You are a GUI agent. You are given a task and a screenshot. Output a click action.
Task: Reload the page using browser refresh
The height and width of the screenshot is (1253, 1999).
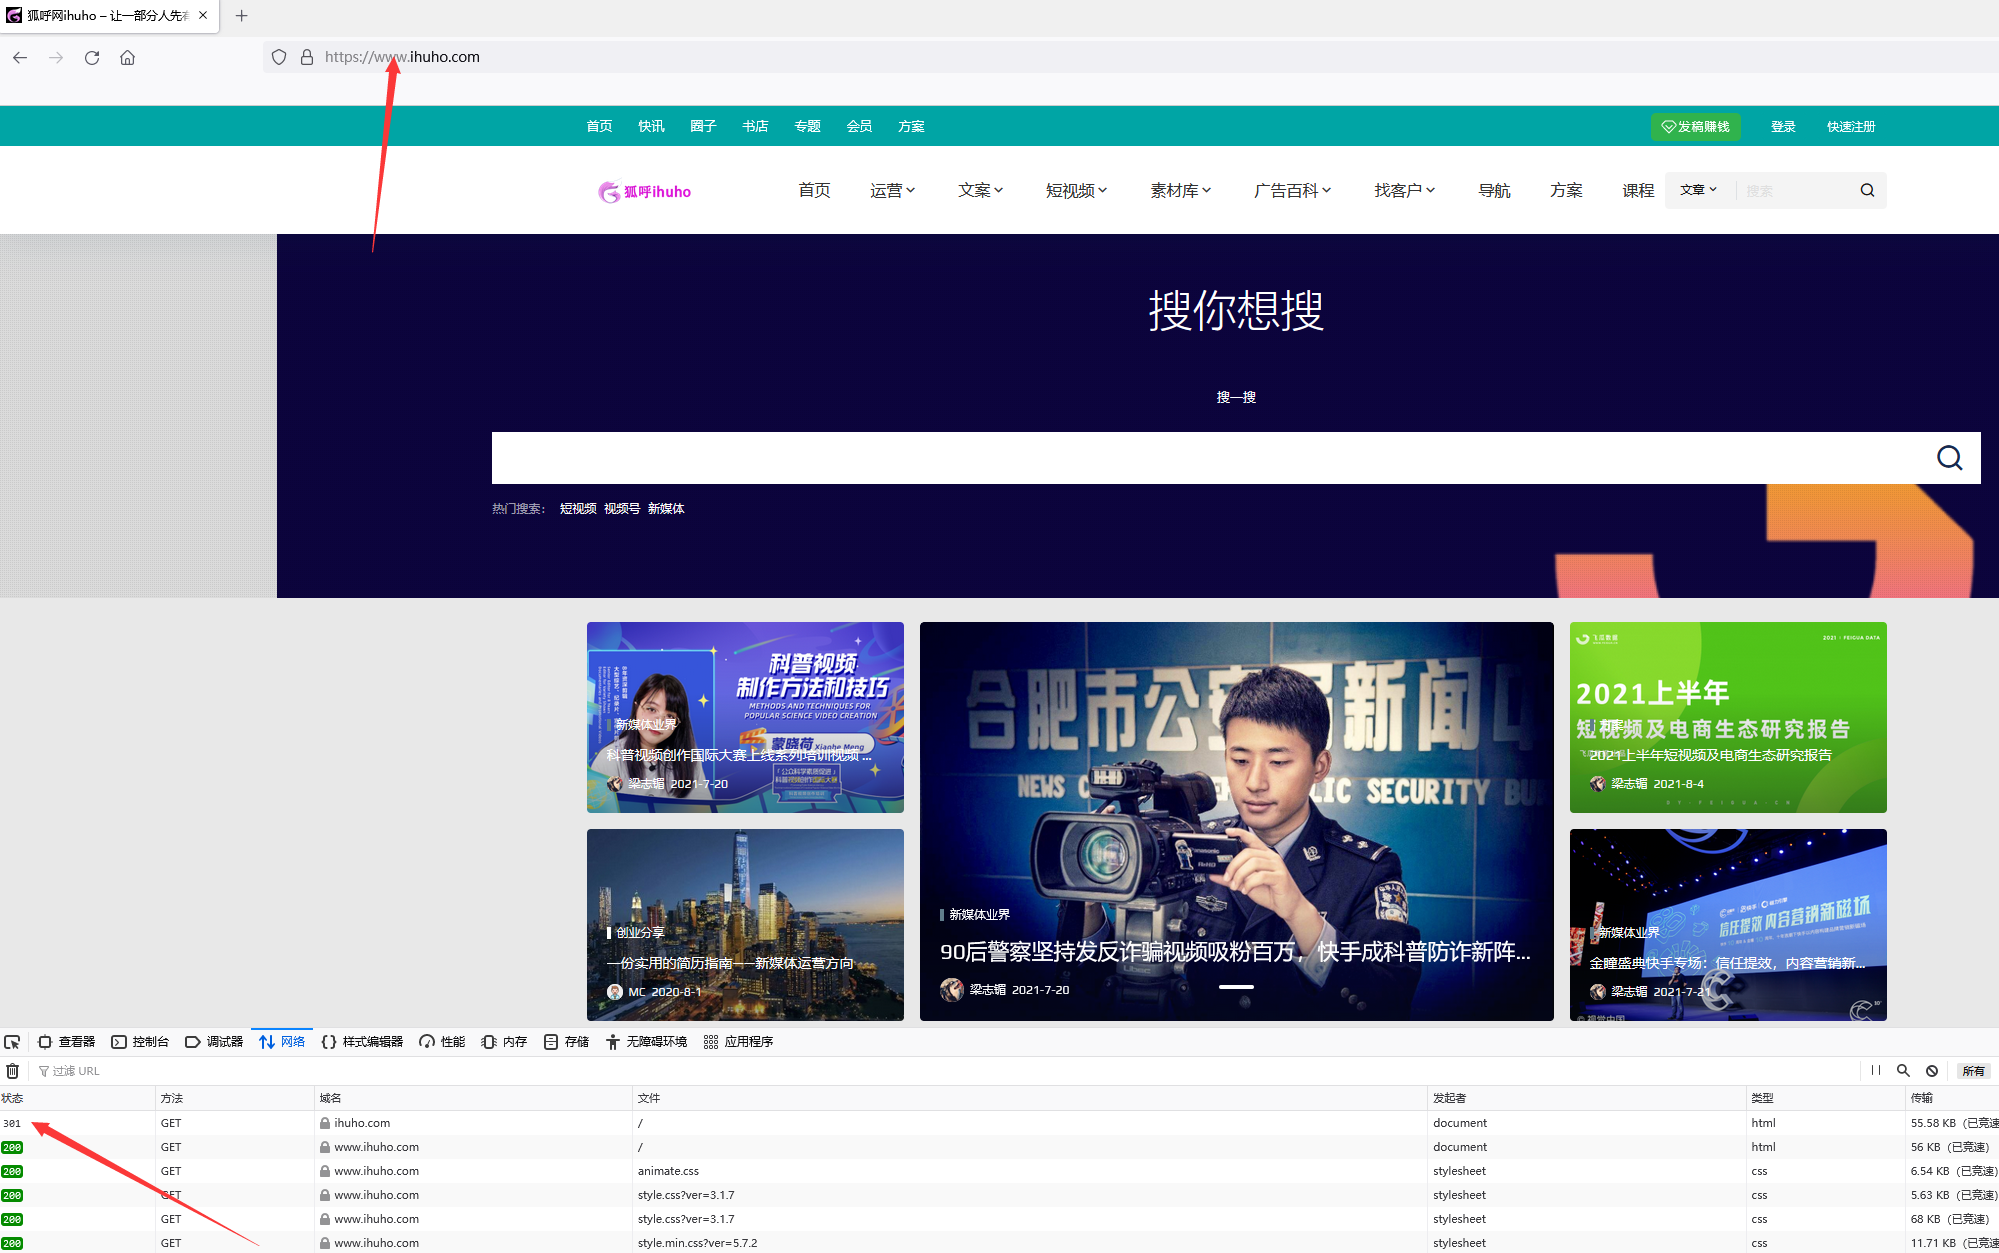pos(92,57)
